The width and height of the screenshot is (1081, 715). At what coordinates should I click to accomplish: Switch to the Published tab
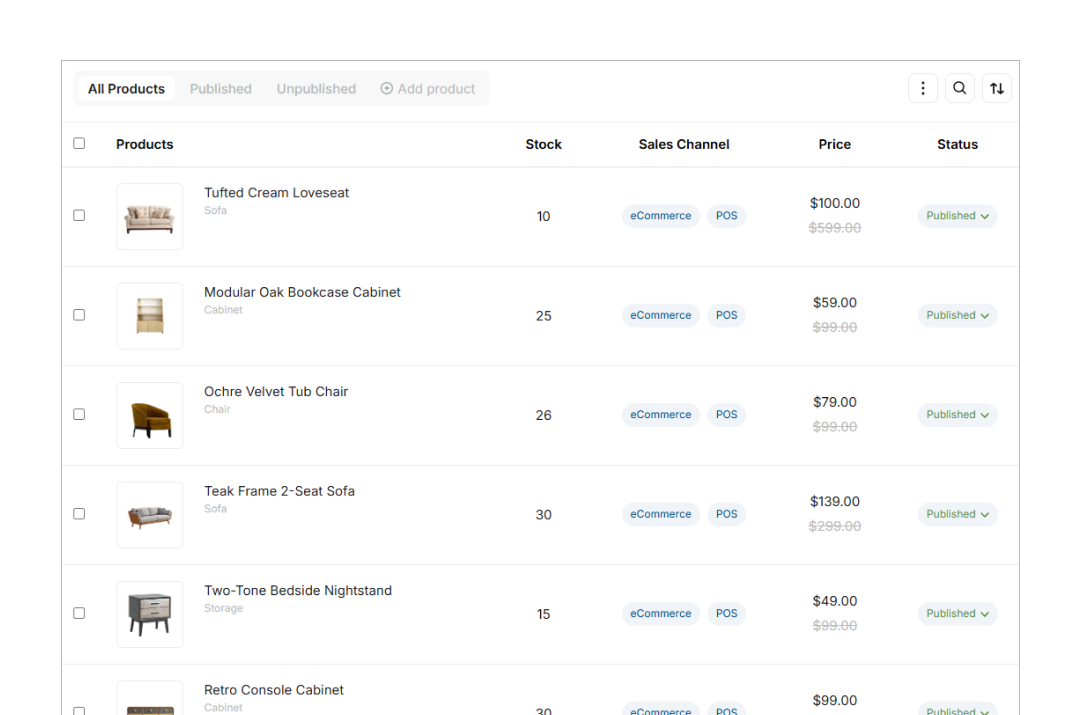pos(221,89)
